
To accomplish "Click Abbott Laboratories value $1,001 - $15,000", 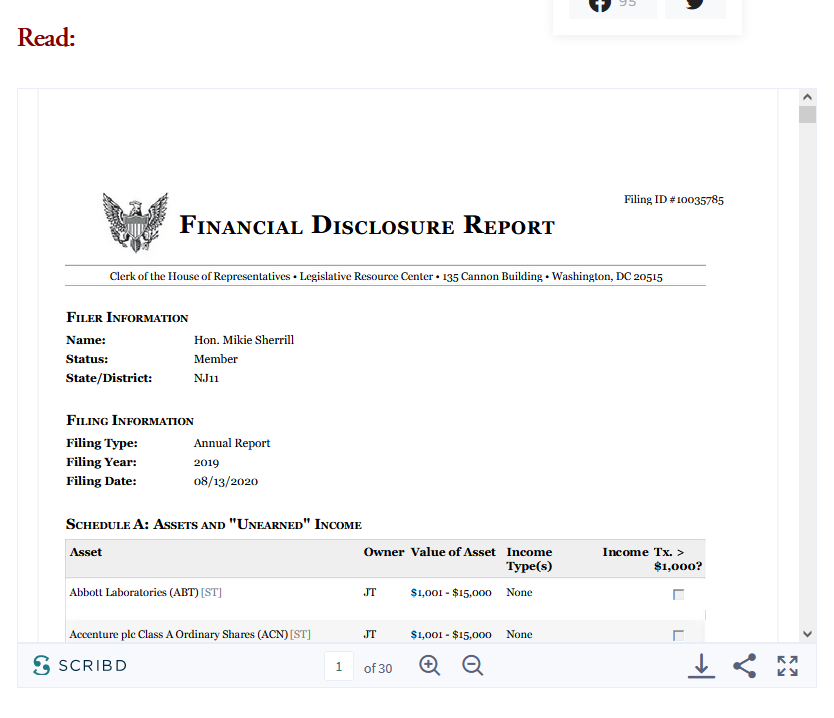I will [x=451, y=592].
